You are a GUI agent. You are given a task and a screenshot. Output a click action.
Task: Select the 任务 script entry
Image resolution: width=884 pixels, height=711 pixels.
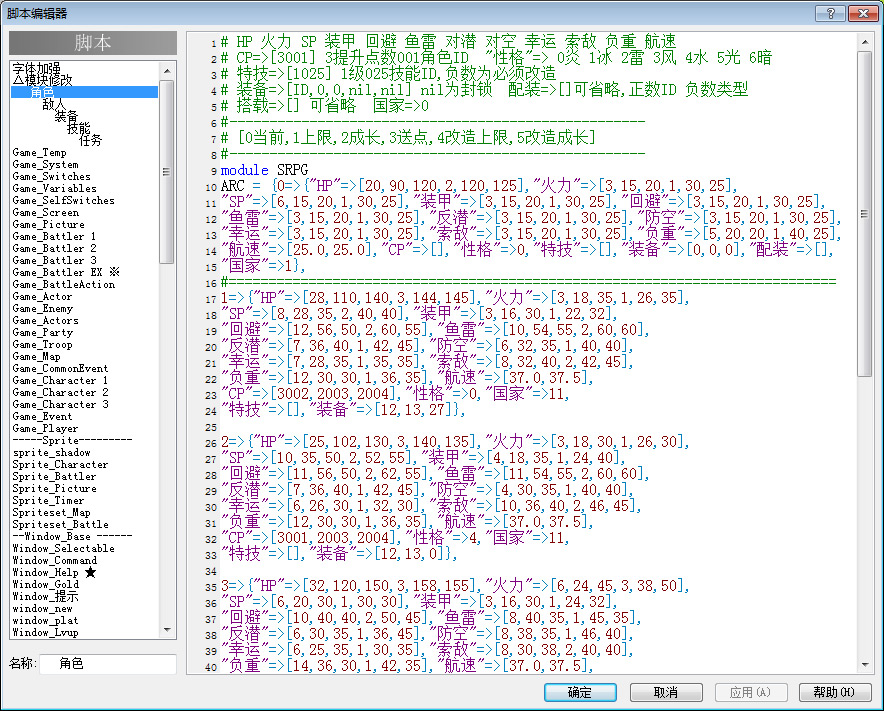point(91,140)
